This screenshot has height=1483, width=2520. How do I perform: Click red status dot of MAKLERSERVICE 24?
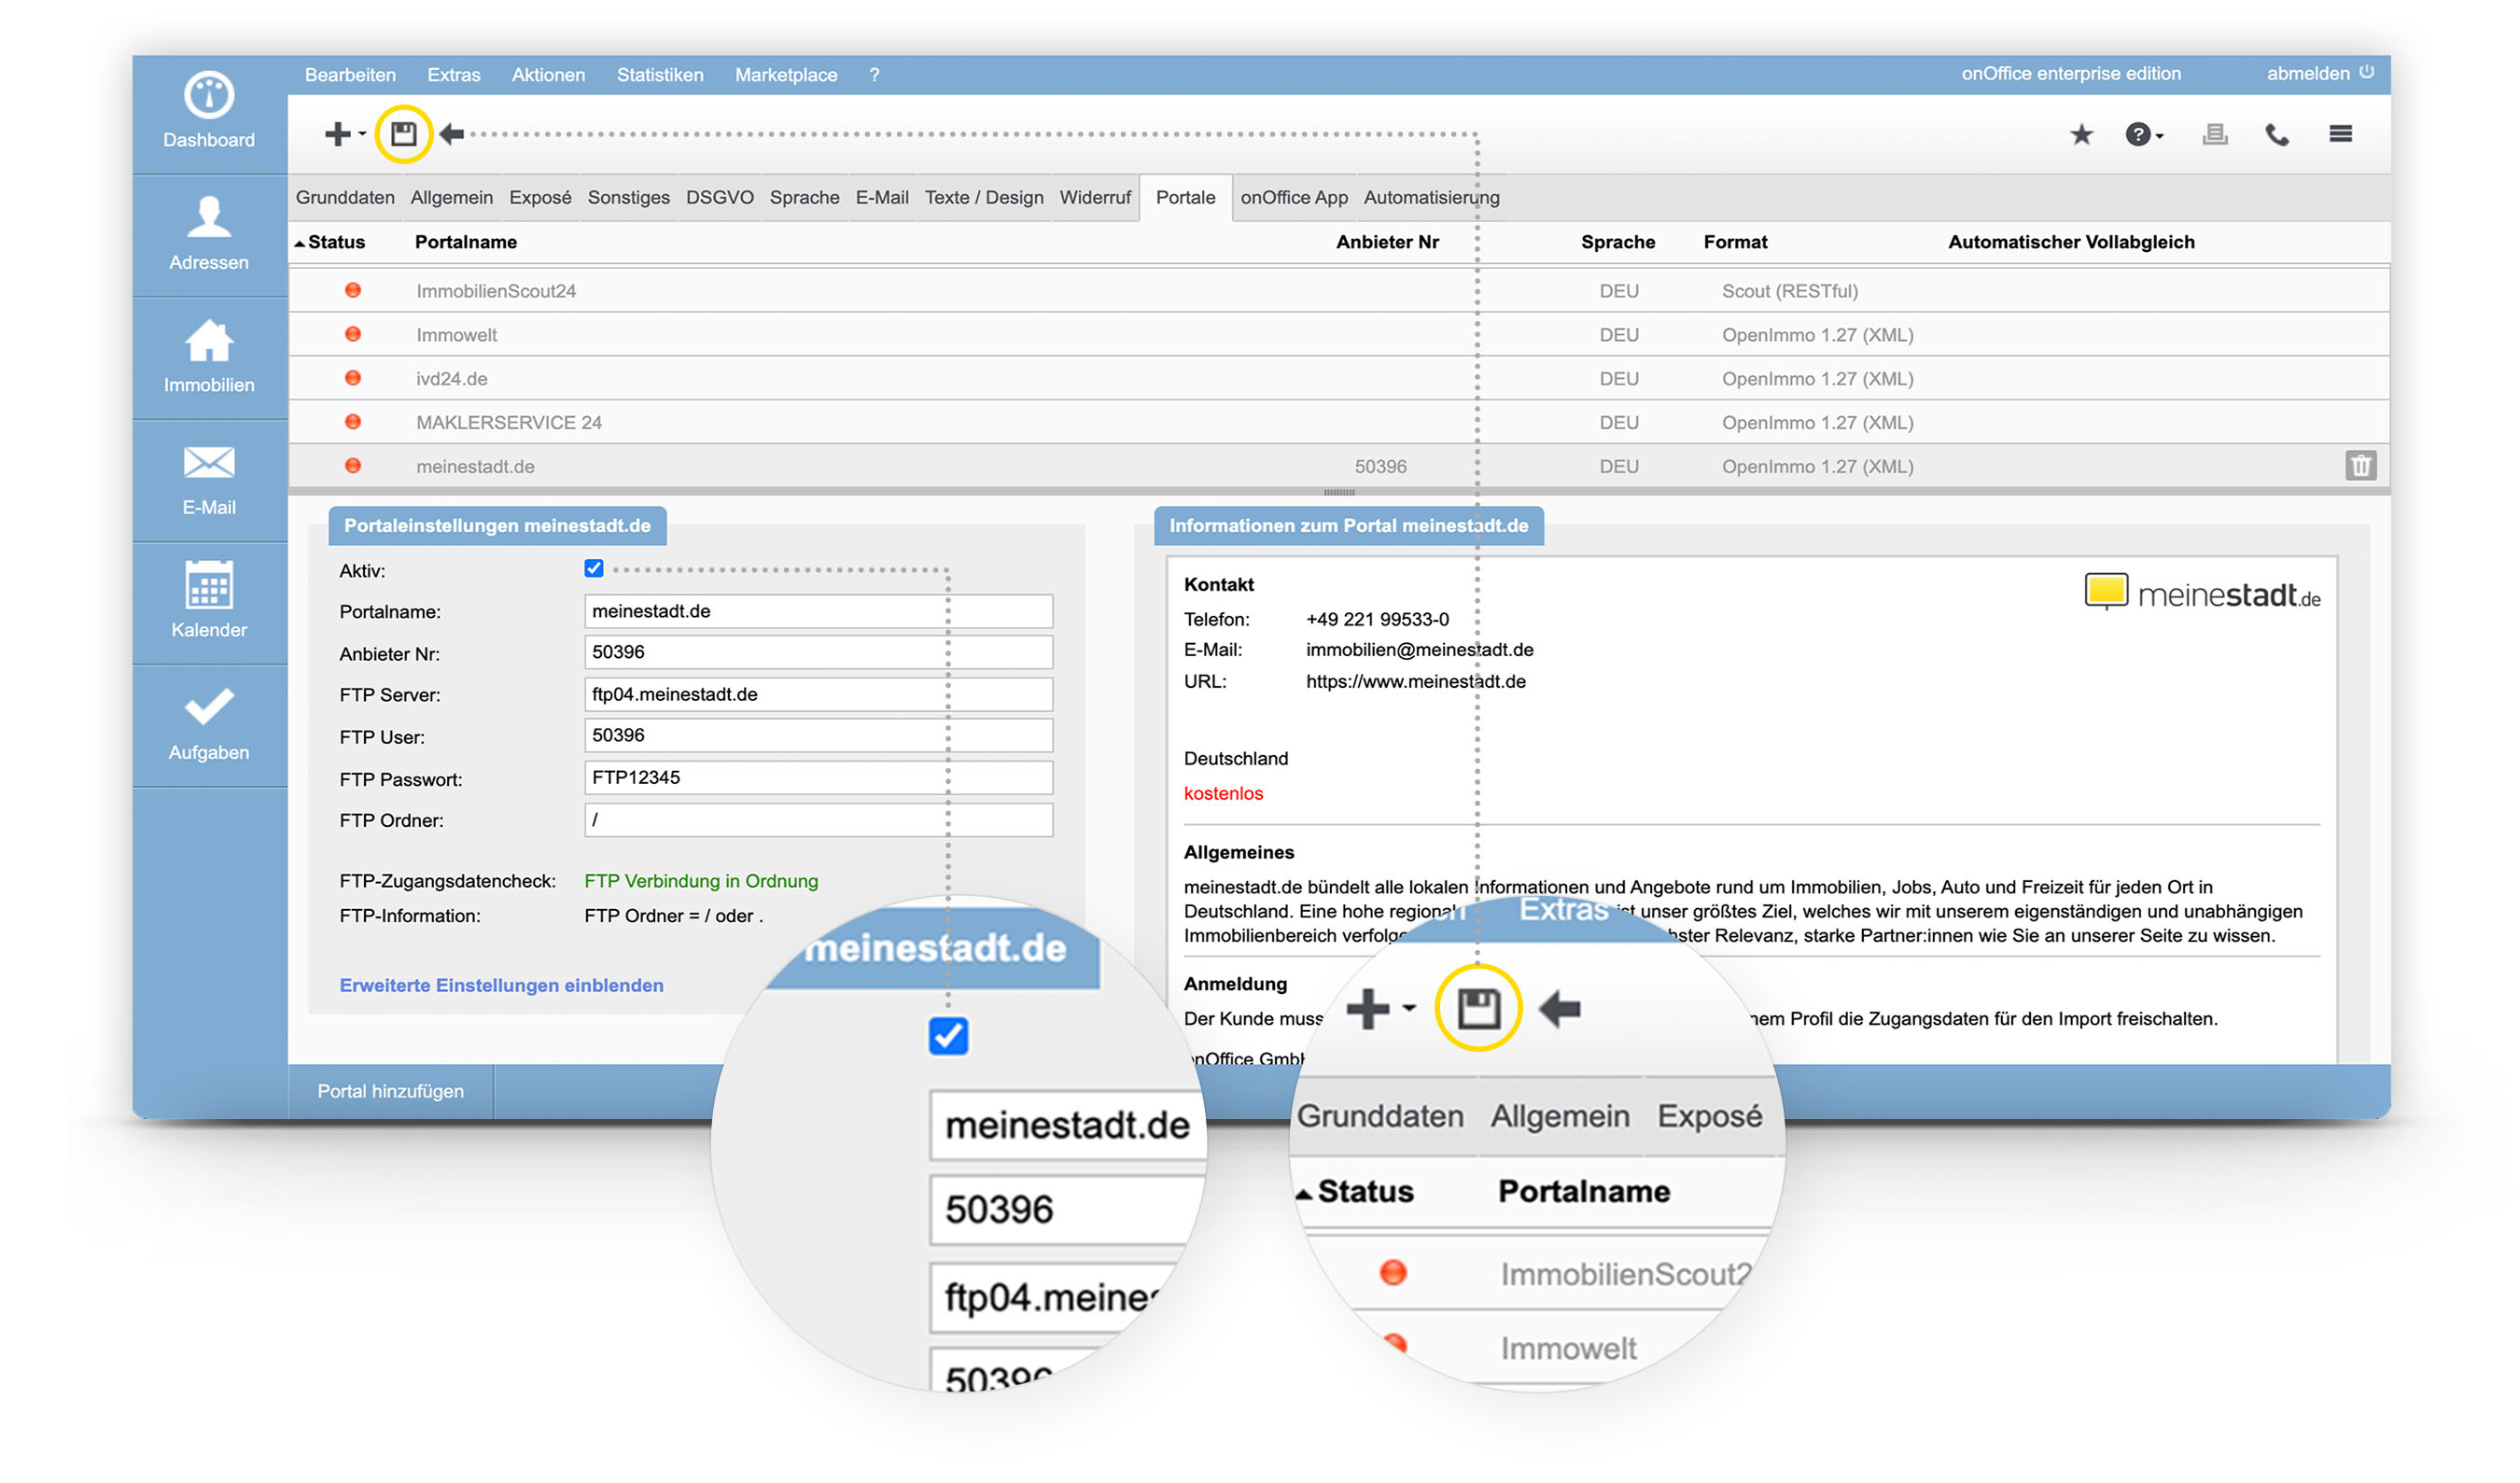point(353,423)
